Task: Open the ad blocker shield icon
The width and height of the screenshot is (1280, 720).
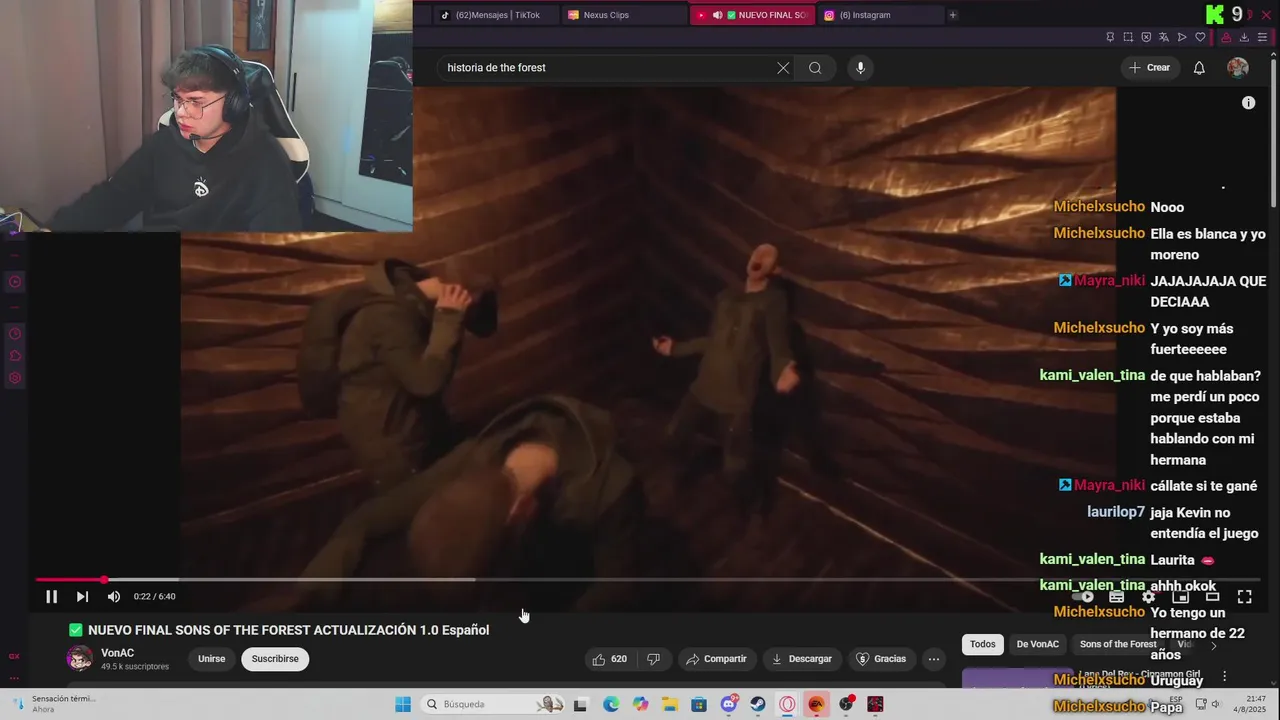Action: point(1146,37)
